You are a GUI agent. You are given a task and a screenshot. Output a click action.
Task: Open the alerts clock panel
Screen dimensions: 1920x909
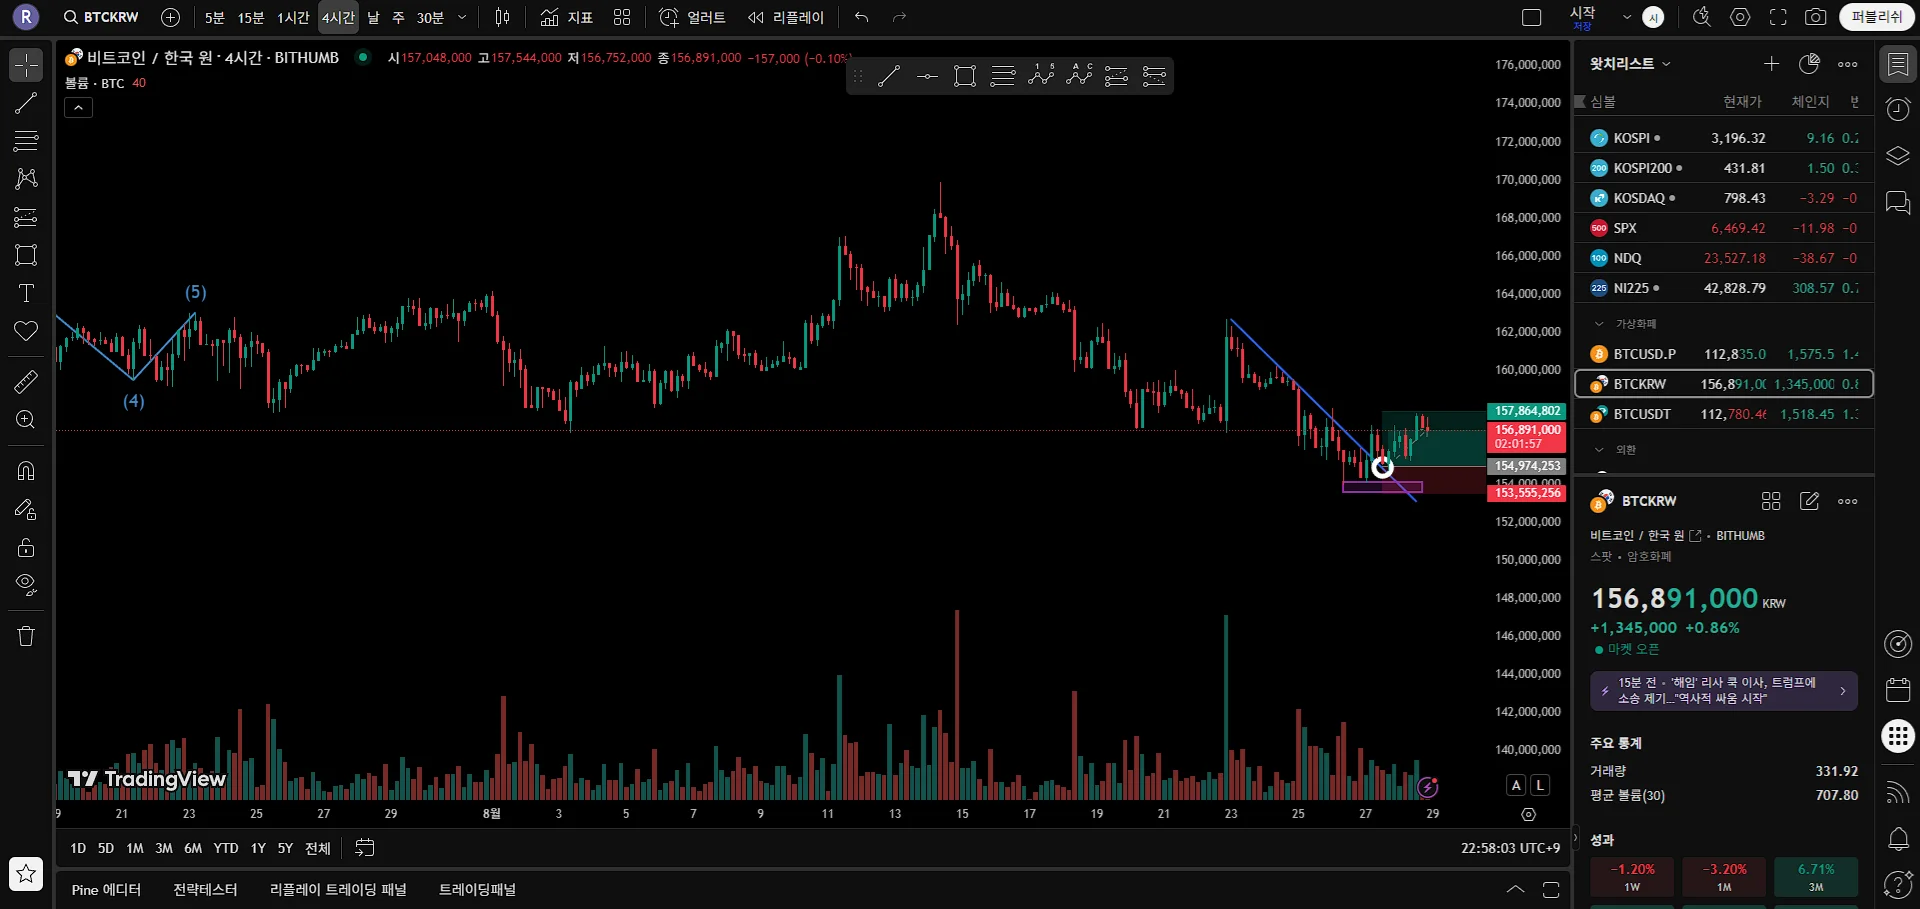coord(1898,109)
